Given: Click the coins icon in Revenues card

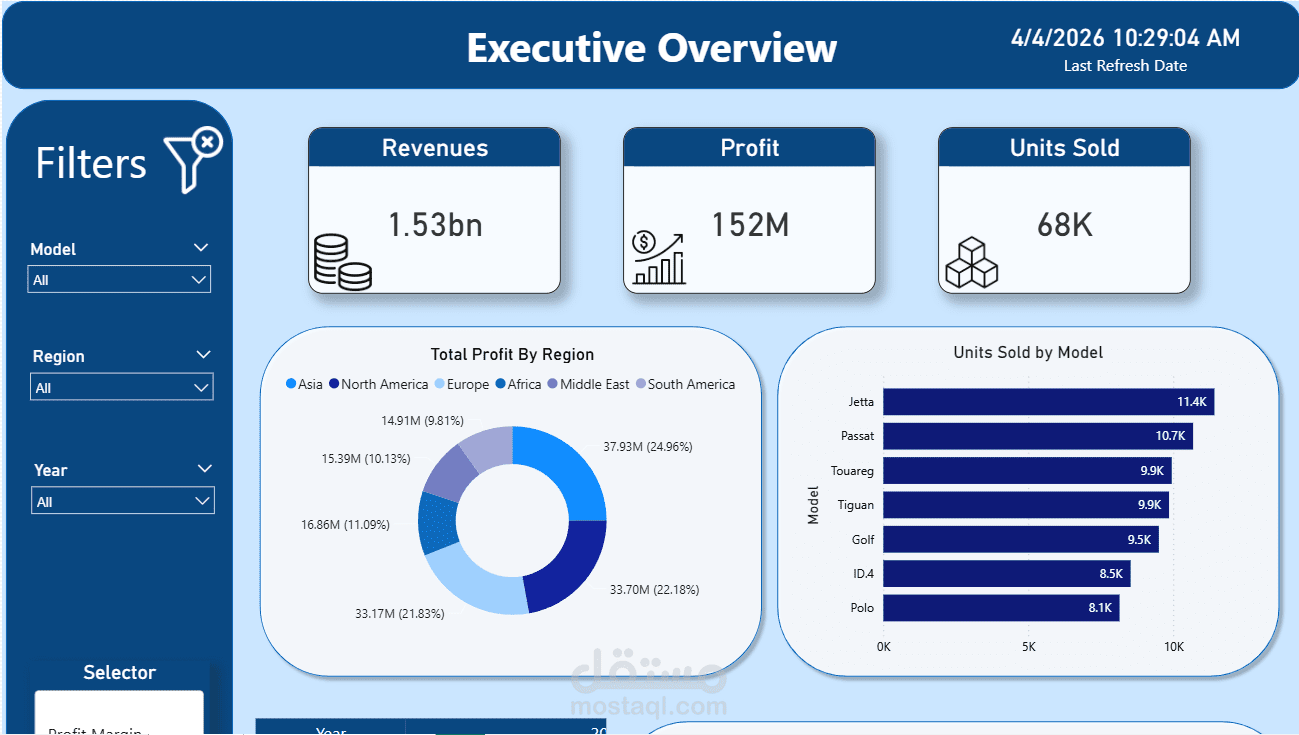Looking at the screenshot, I should pyautogui.click(x=342, y=262).
